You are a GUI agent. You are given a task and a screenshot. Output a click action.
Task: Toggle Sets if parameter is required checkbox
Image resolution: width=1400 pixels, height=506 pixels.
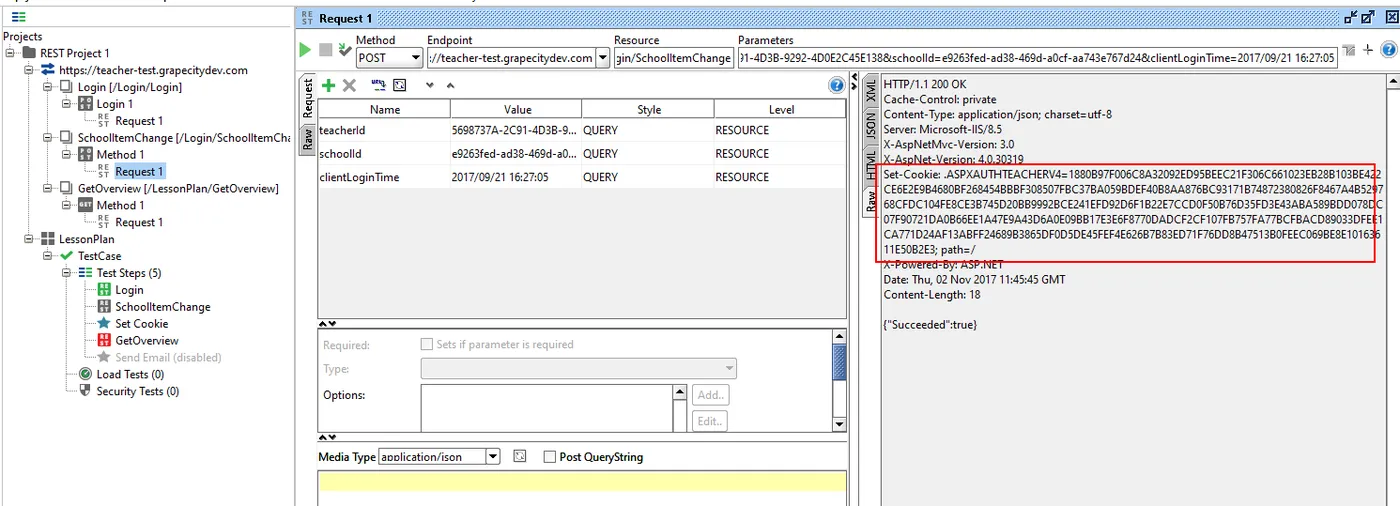pyautogui.click(x=427, y=344)
